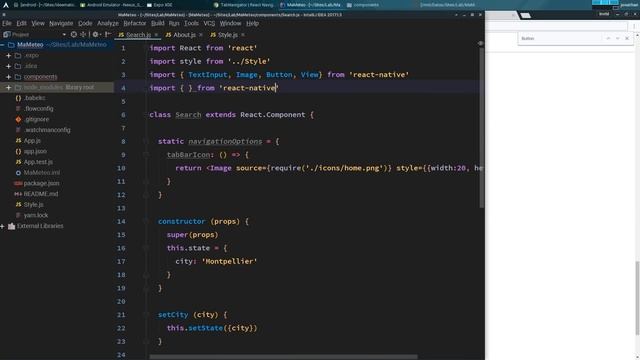Open the Edit menu
This screenshot has height=360, width=640.
[x=22, y=23]
